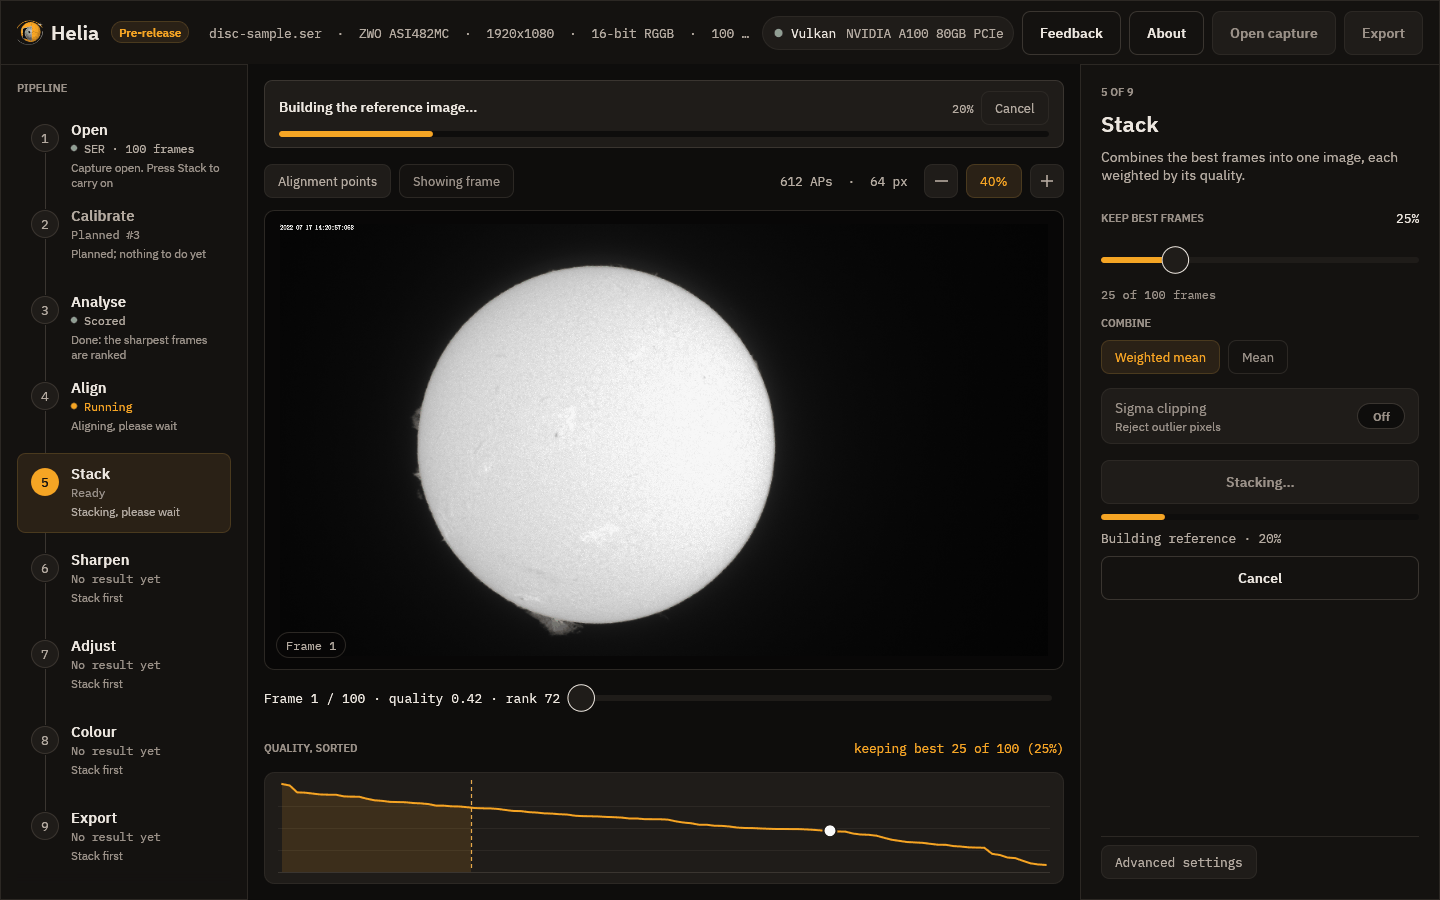The width and height of the screenshot is (1440, 900).
Task: Choose Weighted mean combine mode
Action: coord(1160,357)
